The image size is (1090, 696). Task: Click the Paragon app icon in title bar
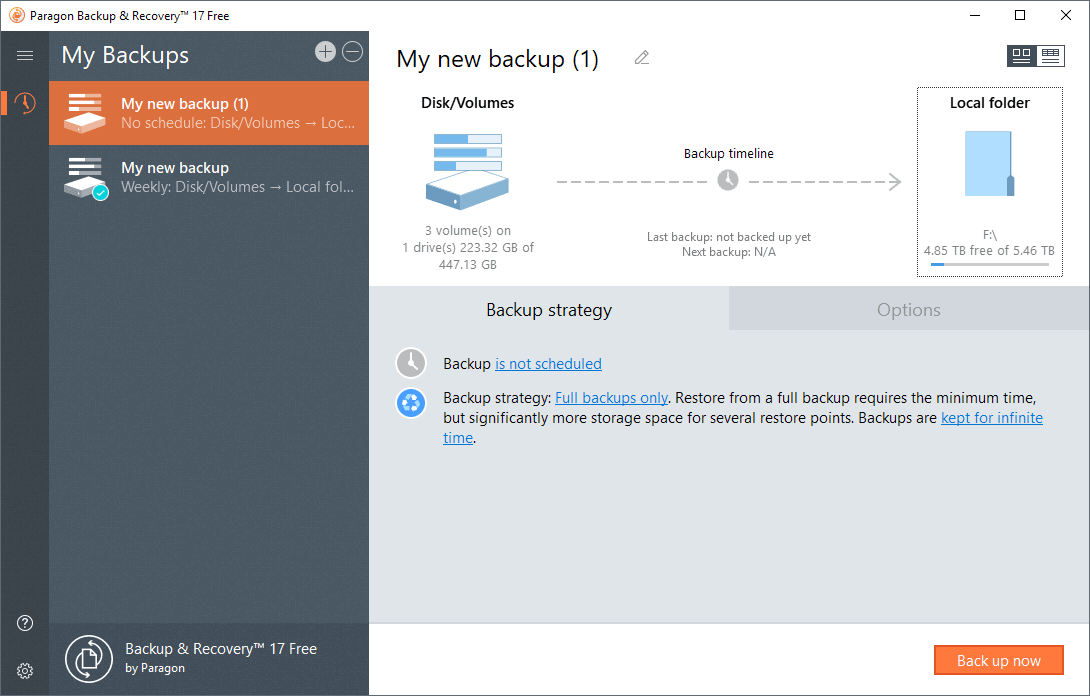tap(17, 15)
